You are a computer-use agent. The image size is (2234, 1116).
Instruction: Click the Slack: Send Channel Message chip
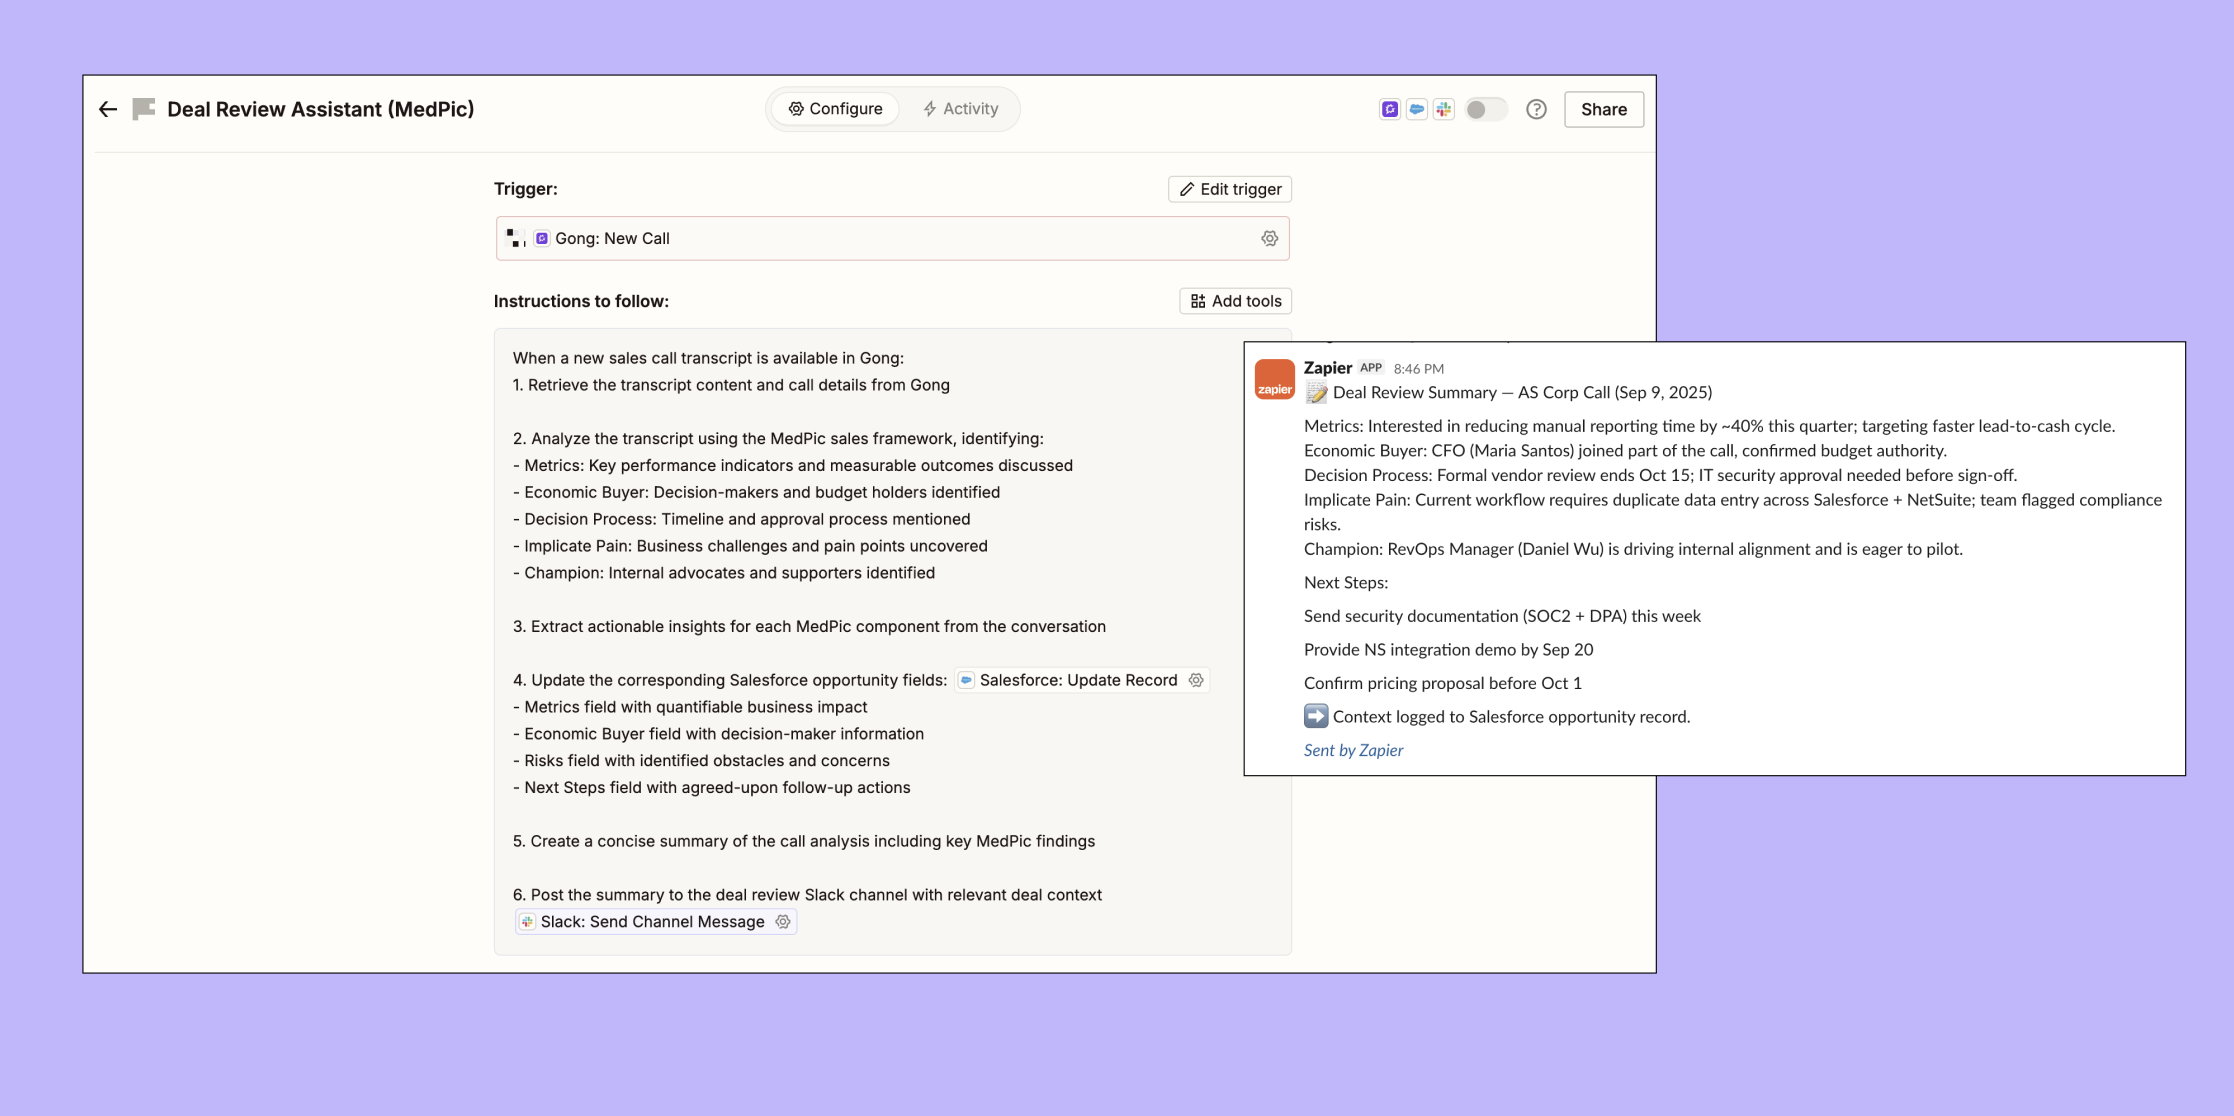[656, 922]
